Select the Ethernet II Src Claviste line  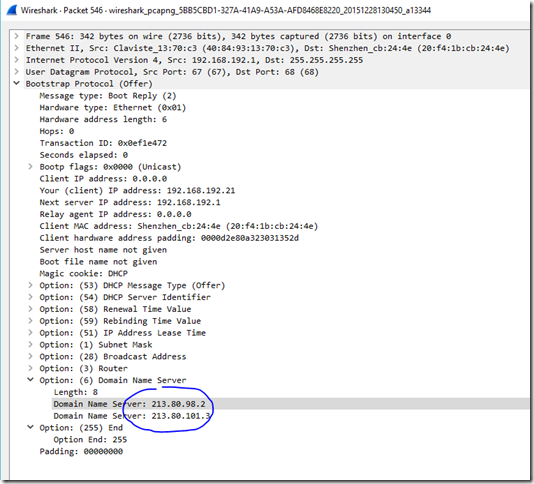(267, 48)
